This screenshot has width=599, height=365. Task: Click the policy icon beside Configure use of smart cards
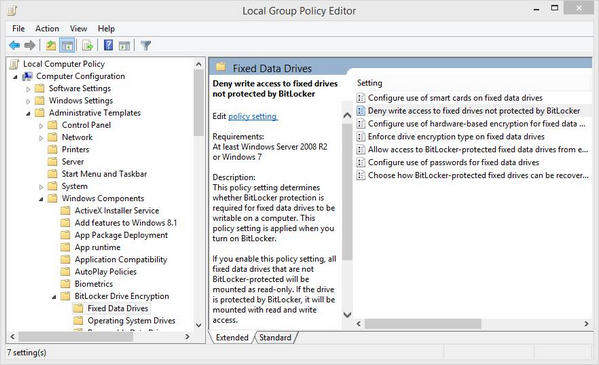click(x=360, y=98)
